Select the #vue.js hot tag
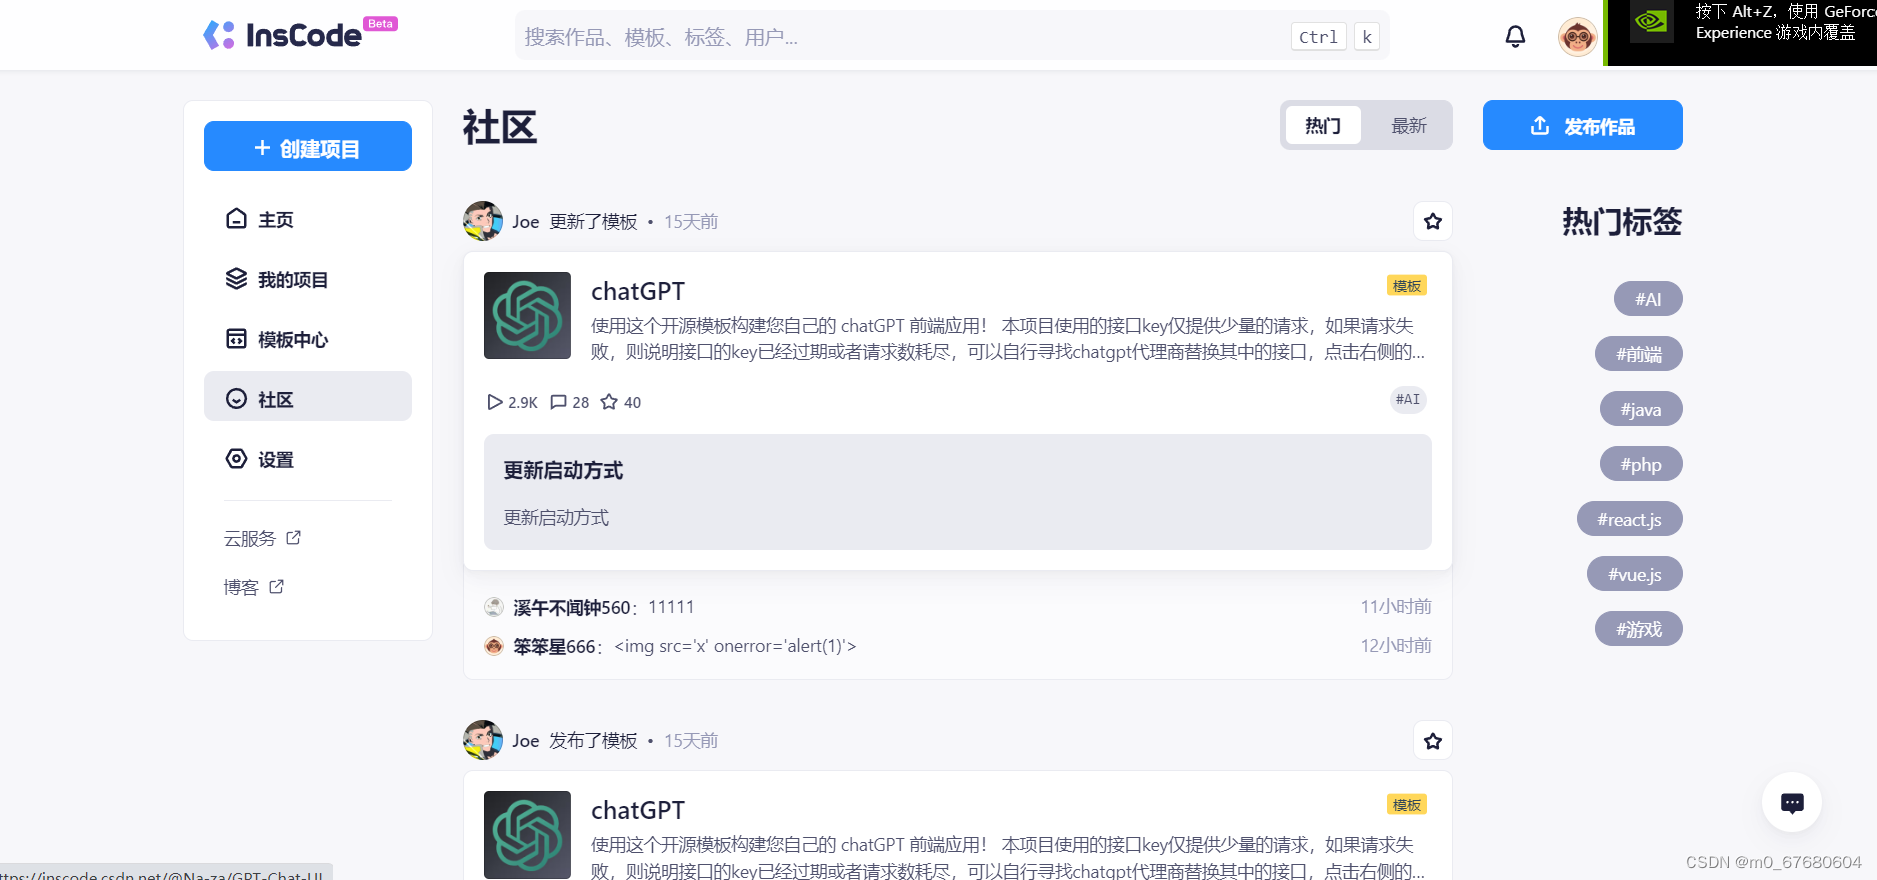 click(x=1634, y=574)
